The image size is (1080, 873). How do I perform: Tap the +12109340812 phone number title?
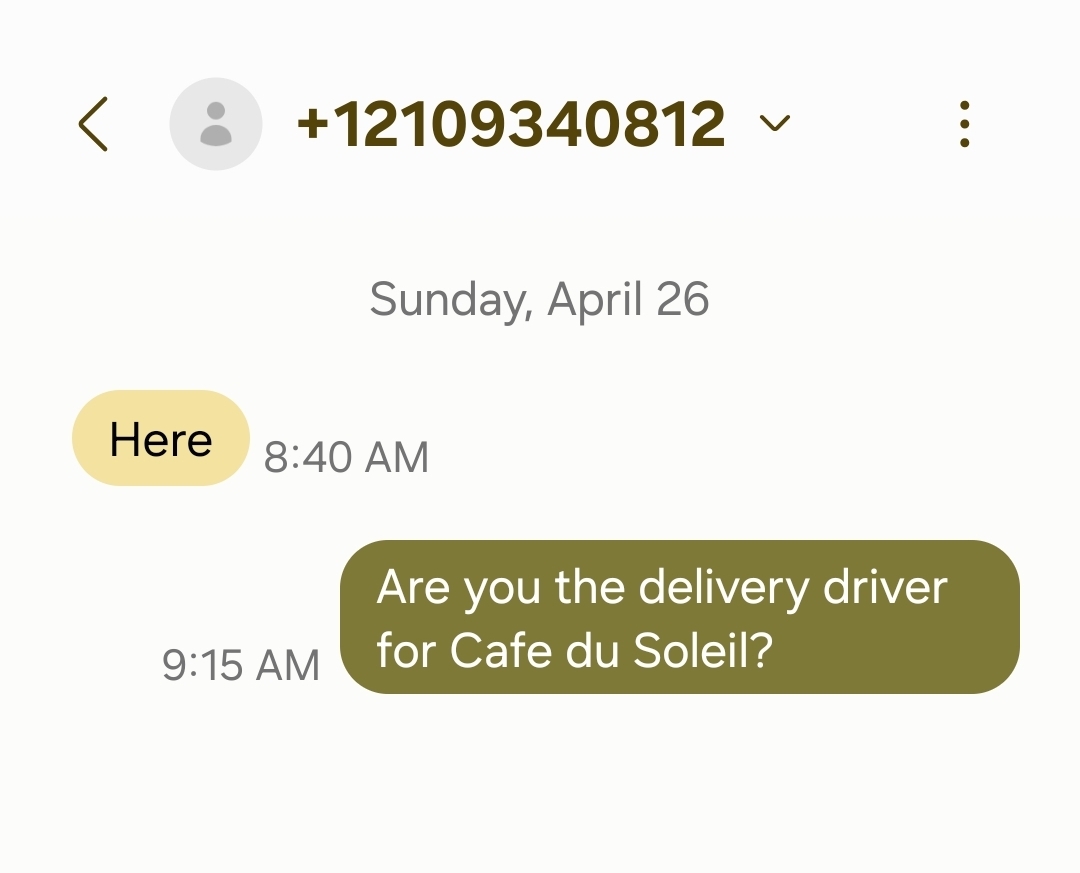coord(511,125)
